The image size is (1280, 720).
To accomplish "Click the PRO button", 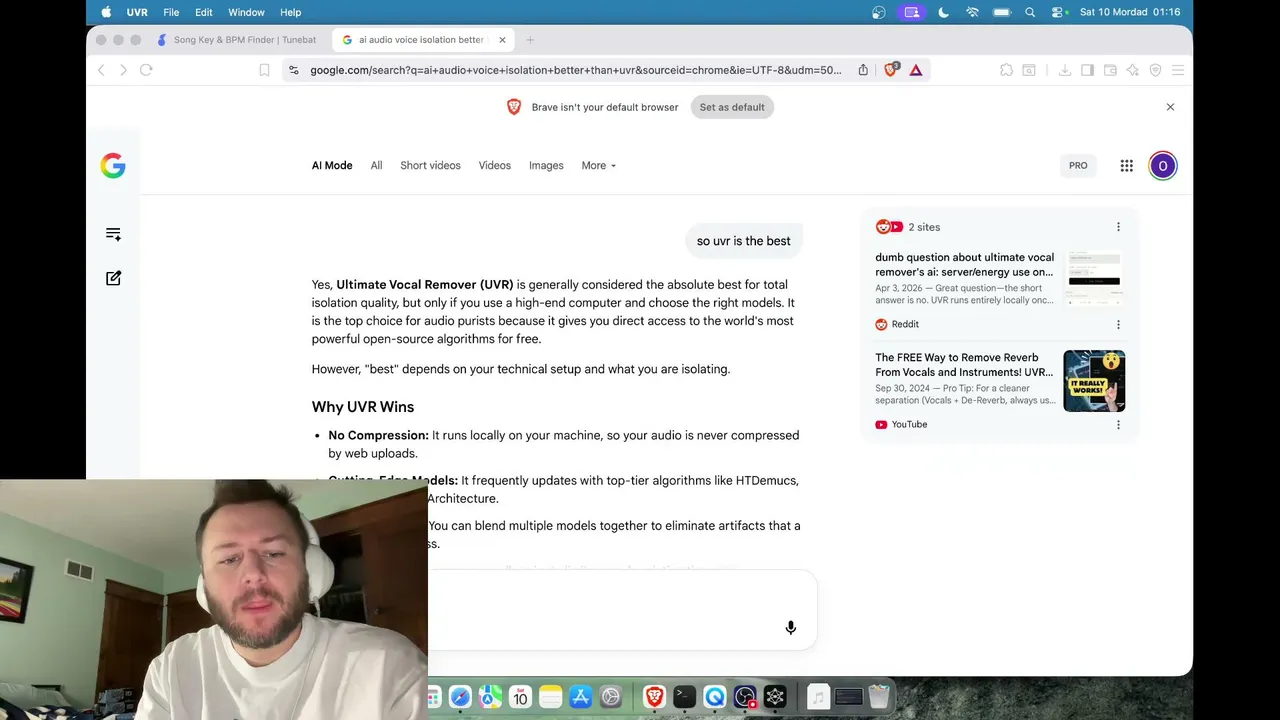I will (x=1078, y=166).
